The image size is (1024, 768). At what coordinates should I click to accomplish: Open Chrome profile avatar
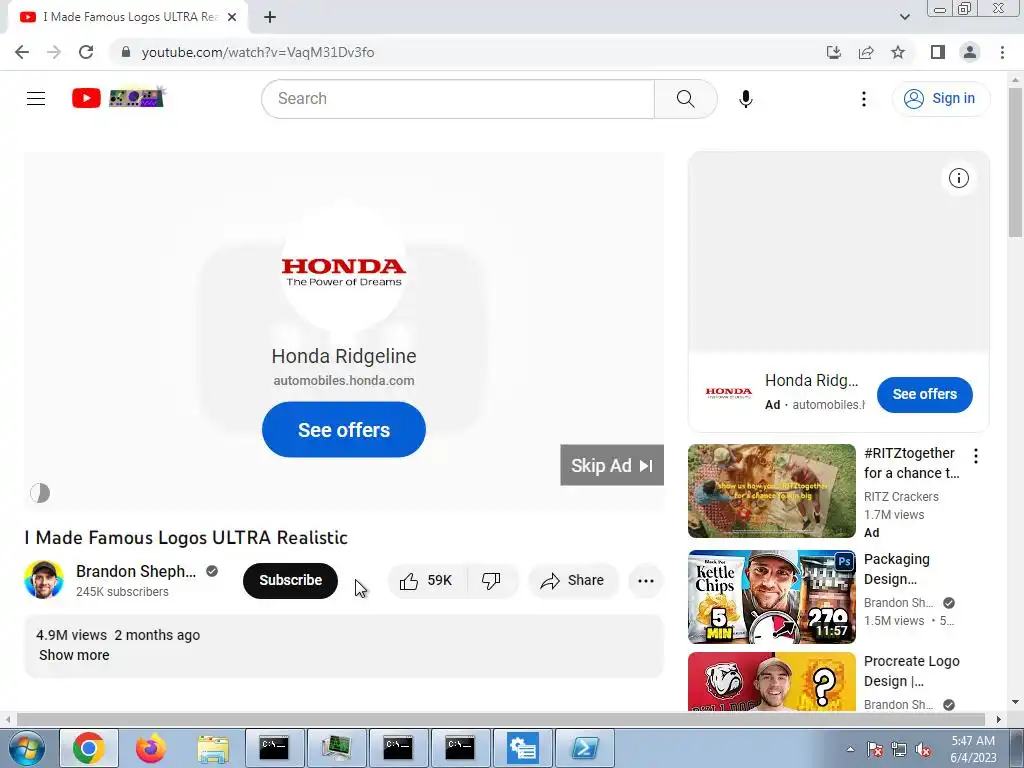point(970,52)
